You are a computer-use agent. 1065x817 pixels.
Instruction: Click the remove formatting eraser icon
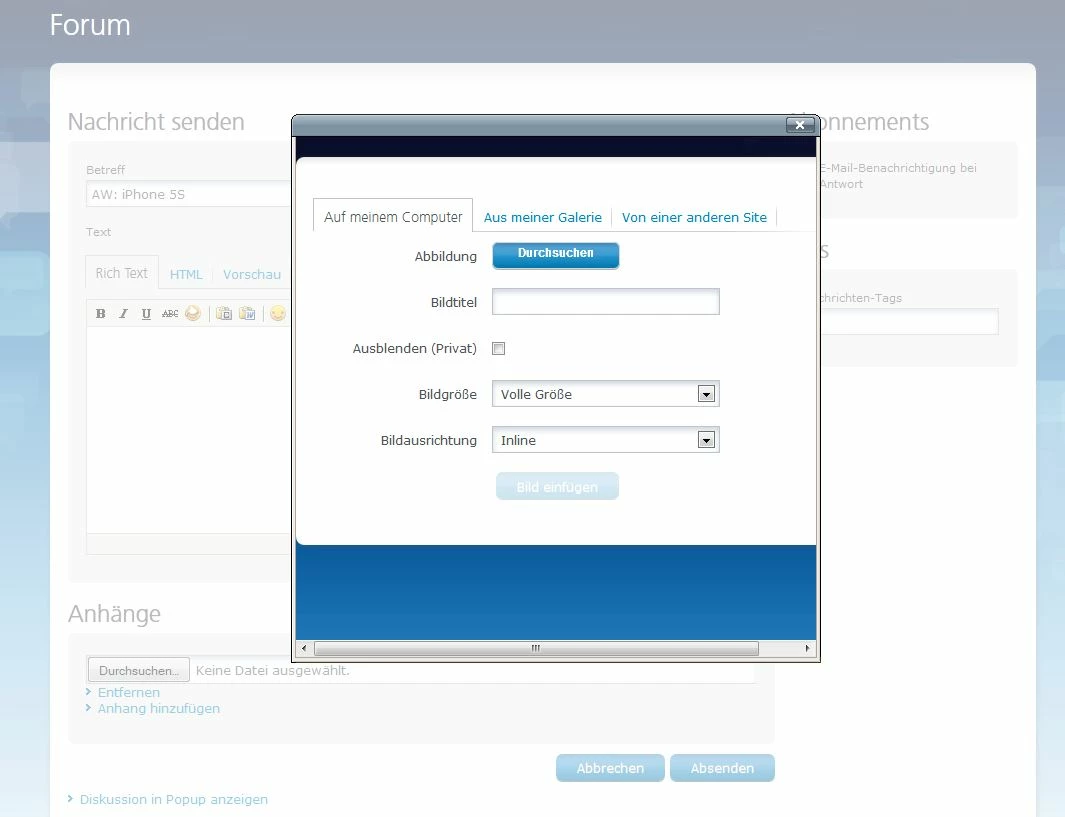[x=193, y=313]
